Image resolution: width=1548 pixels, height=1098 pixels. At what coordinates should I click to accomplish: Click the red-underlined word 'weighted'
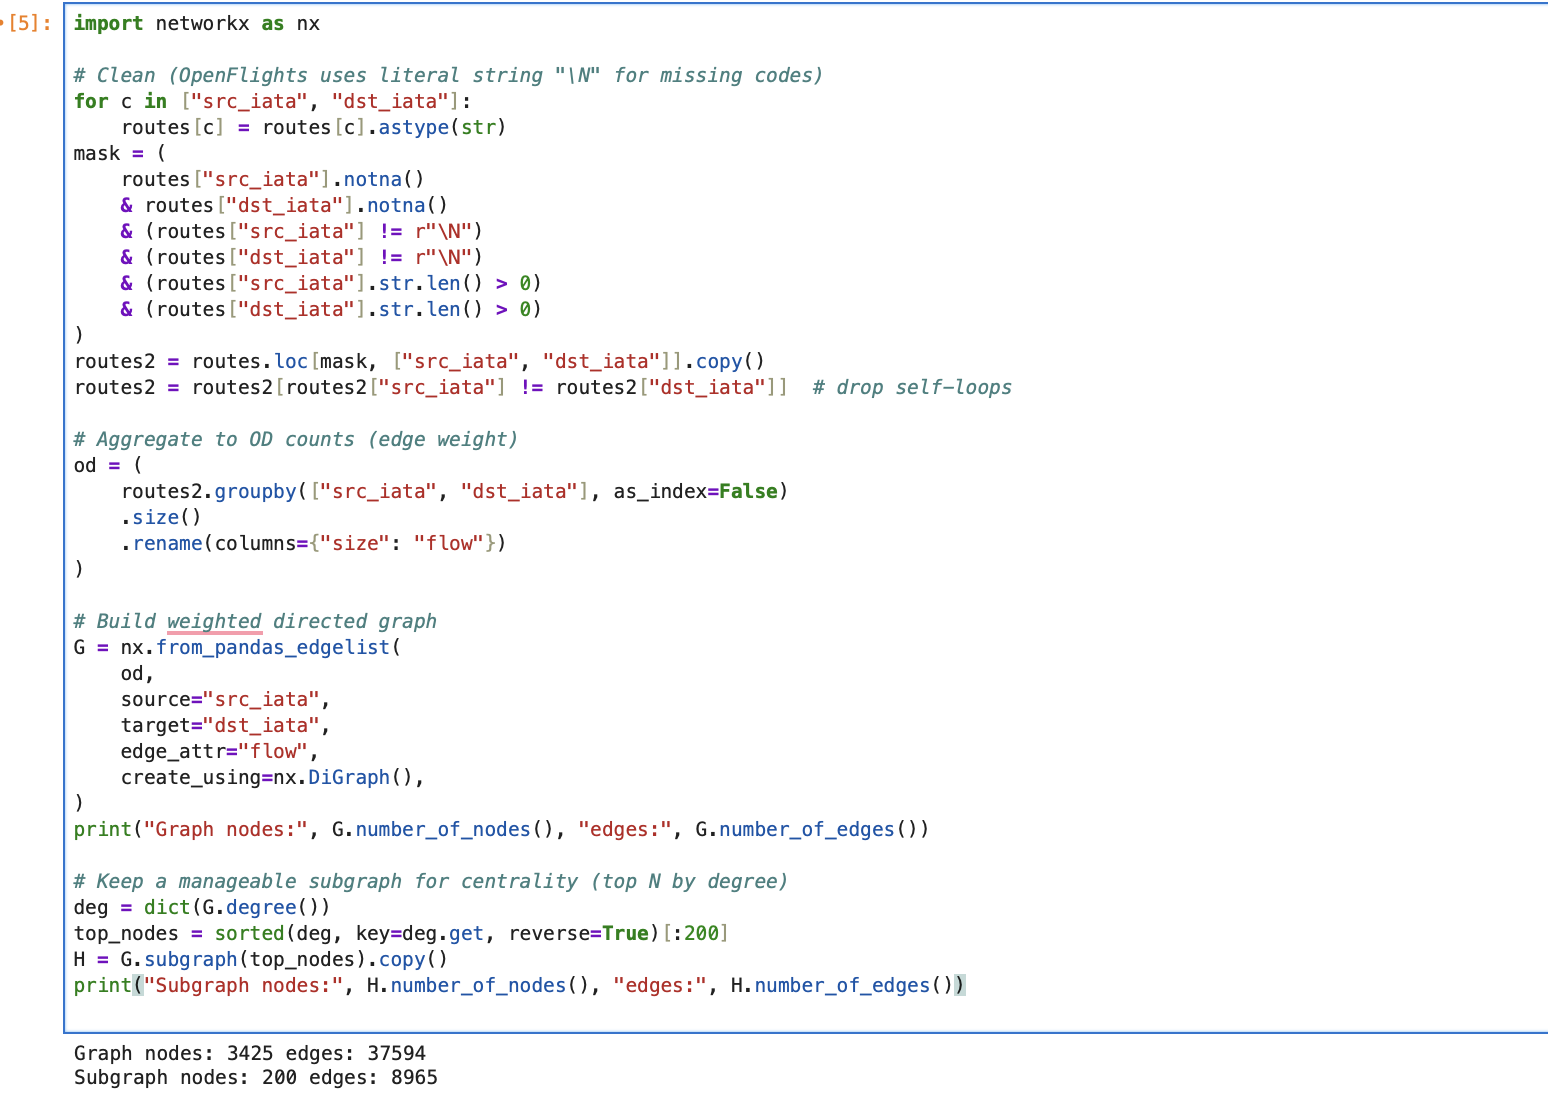214,621
